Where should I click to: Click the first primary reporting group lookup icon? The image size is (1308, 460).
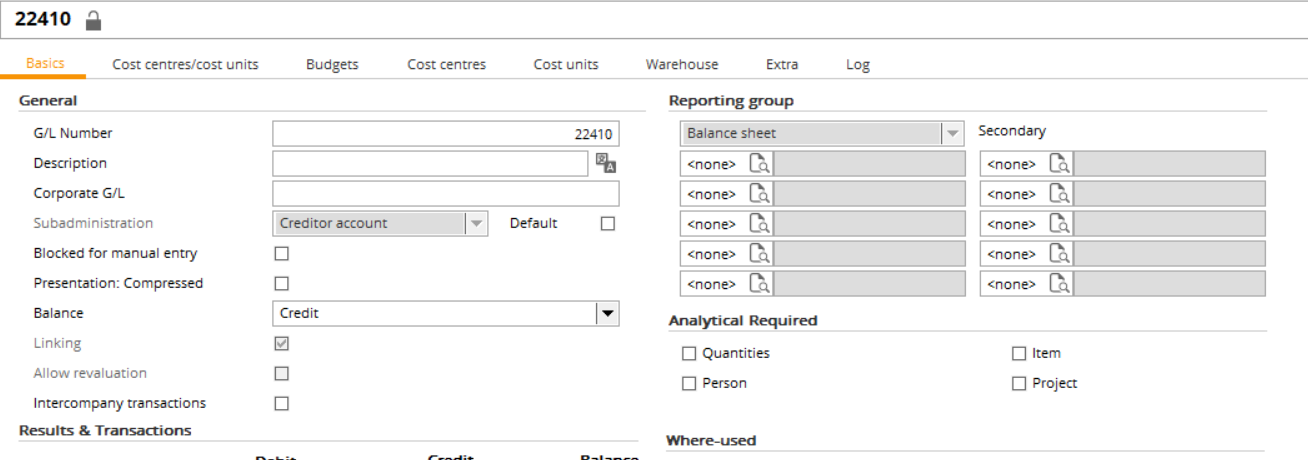click(759, 164)
